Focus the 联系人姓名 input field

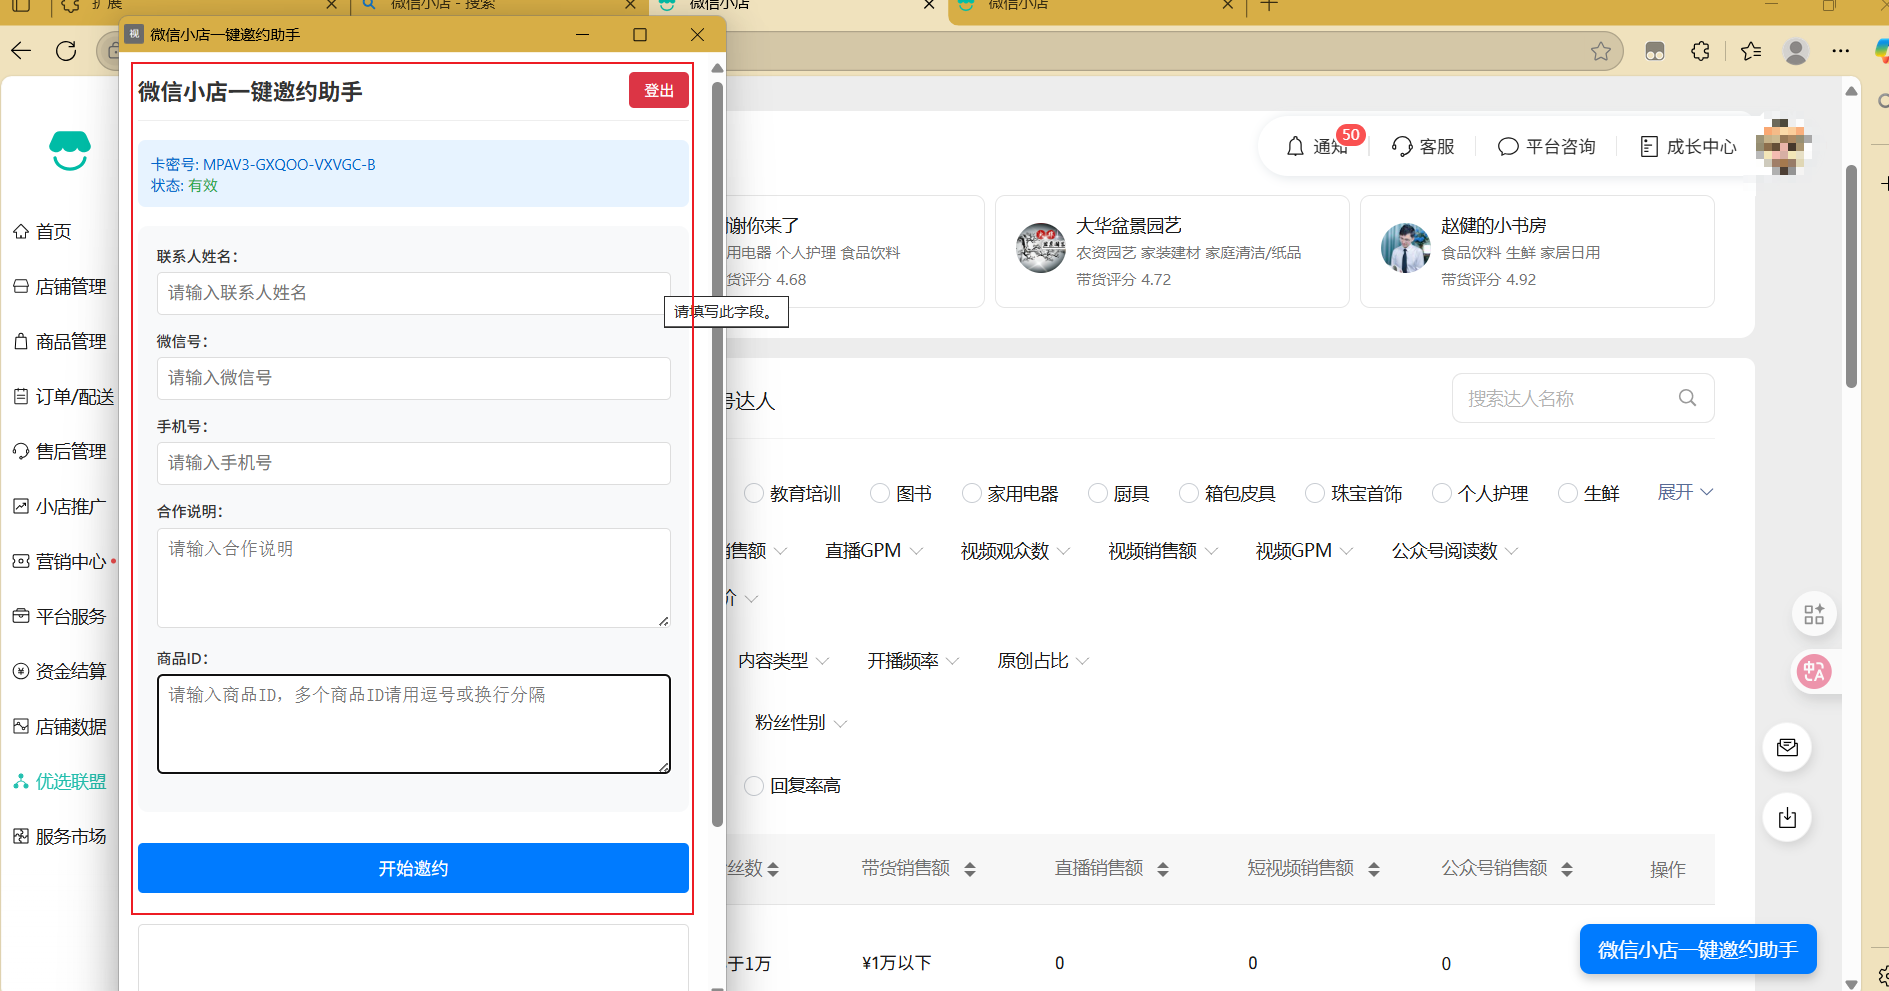413,293
